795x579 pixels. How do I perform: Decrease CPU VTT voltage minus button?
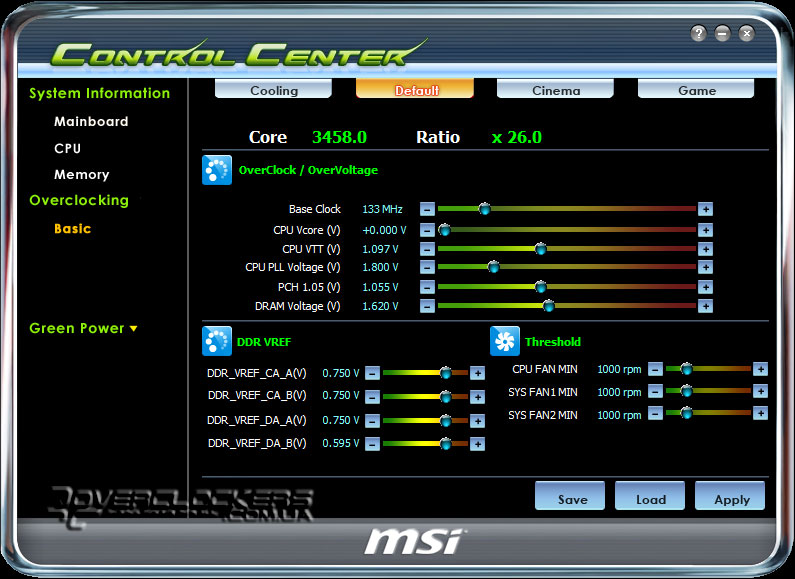pyautogui.click(x=427, y=249)
